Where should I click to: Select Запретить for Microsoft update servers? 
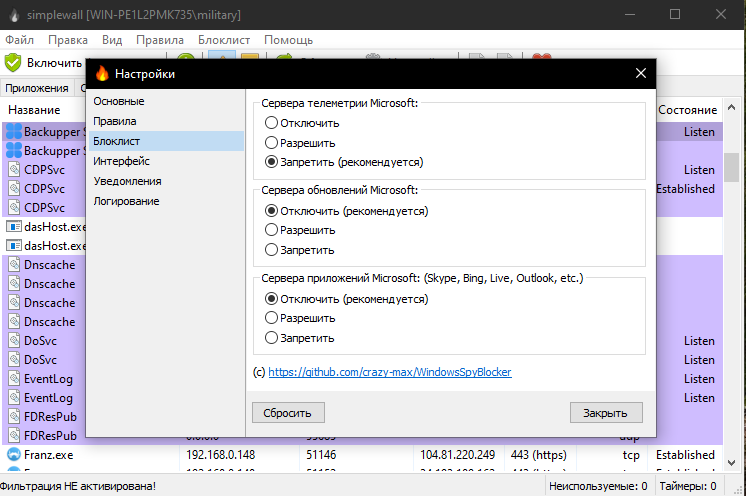(299, 250)
